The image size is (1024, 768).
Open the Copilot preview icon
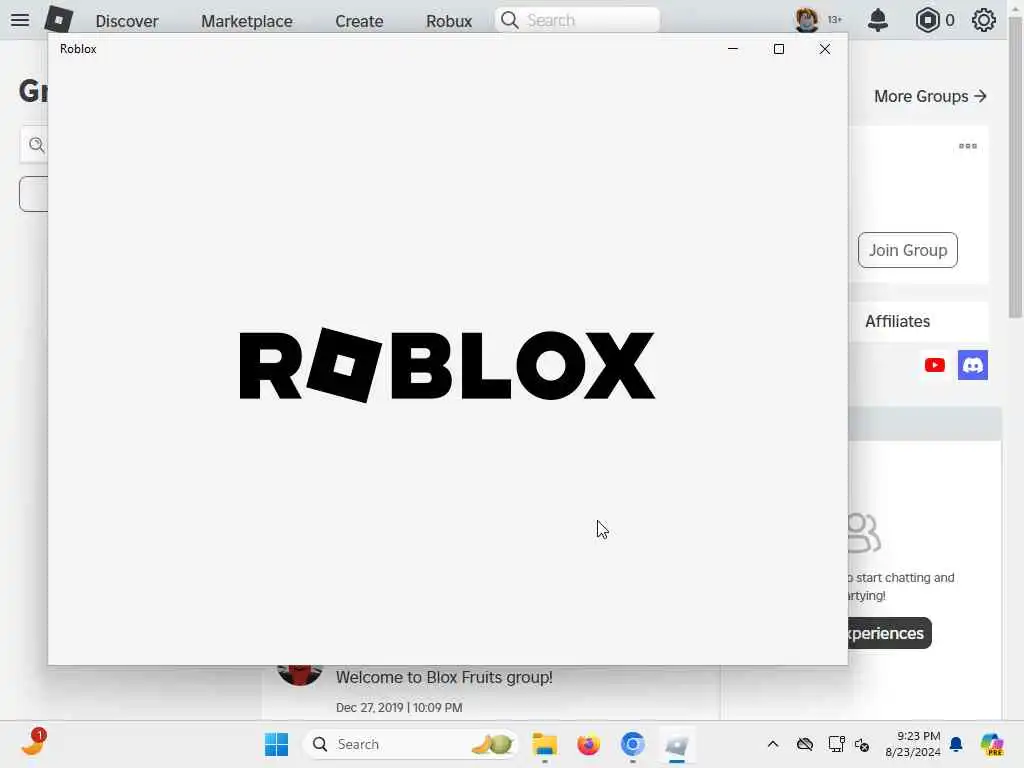[991, 744]
